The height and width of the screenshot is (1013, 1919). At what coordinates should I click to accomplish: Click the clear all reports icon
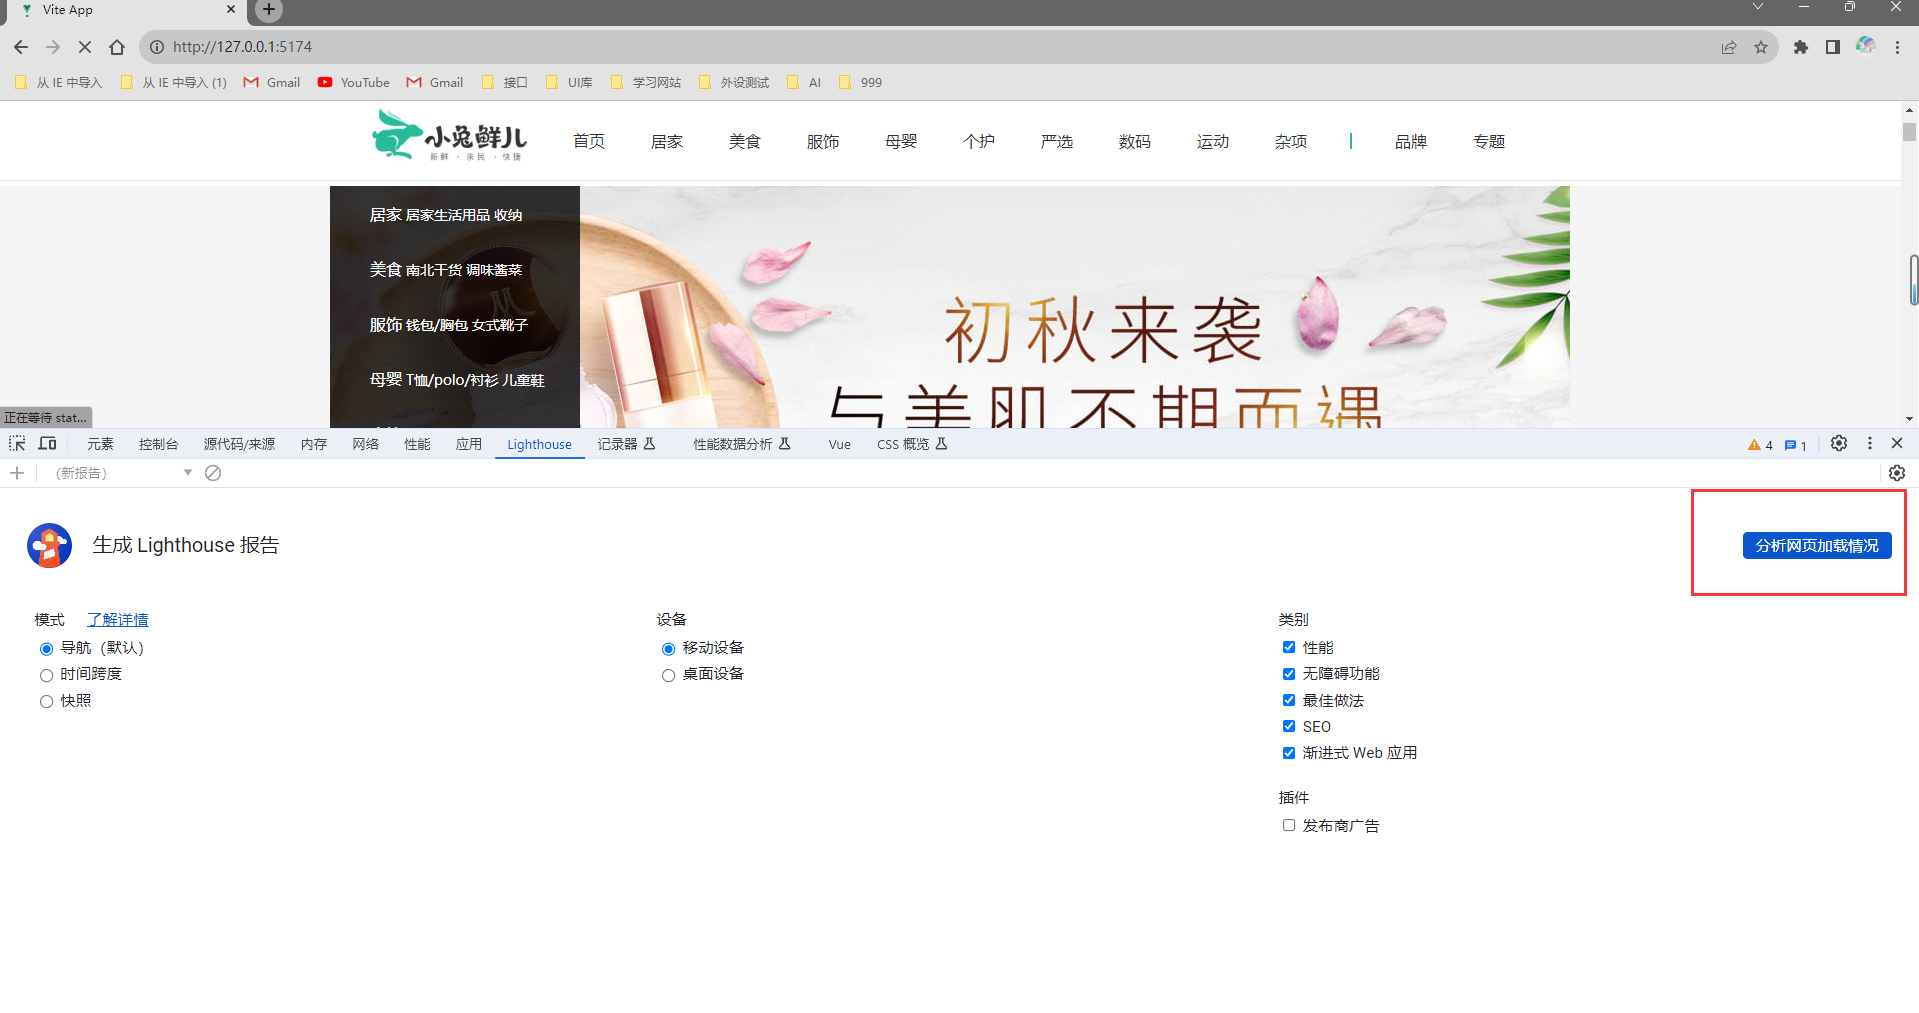(x=213, y=473)
